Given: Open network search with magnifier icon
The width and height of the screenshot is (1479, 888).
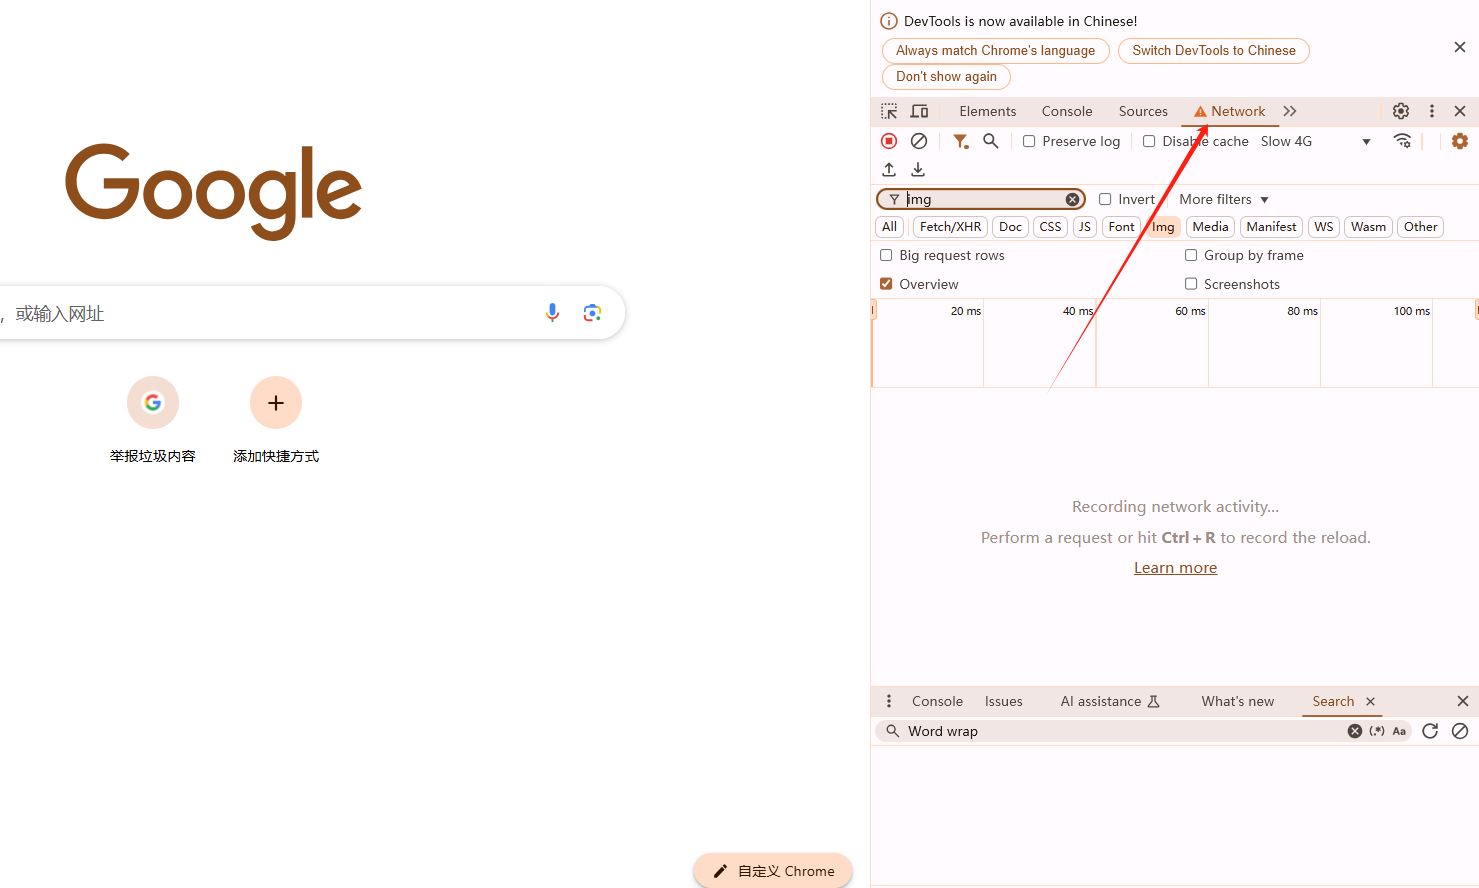Looking at the screenshot, I should [991, 141].
